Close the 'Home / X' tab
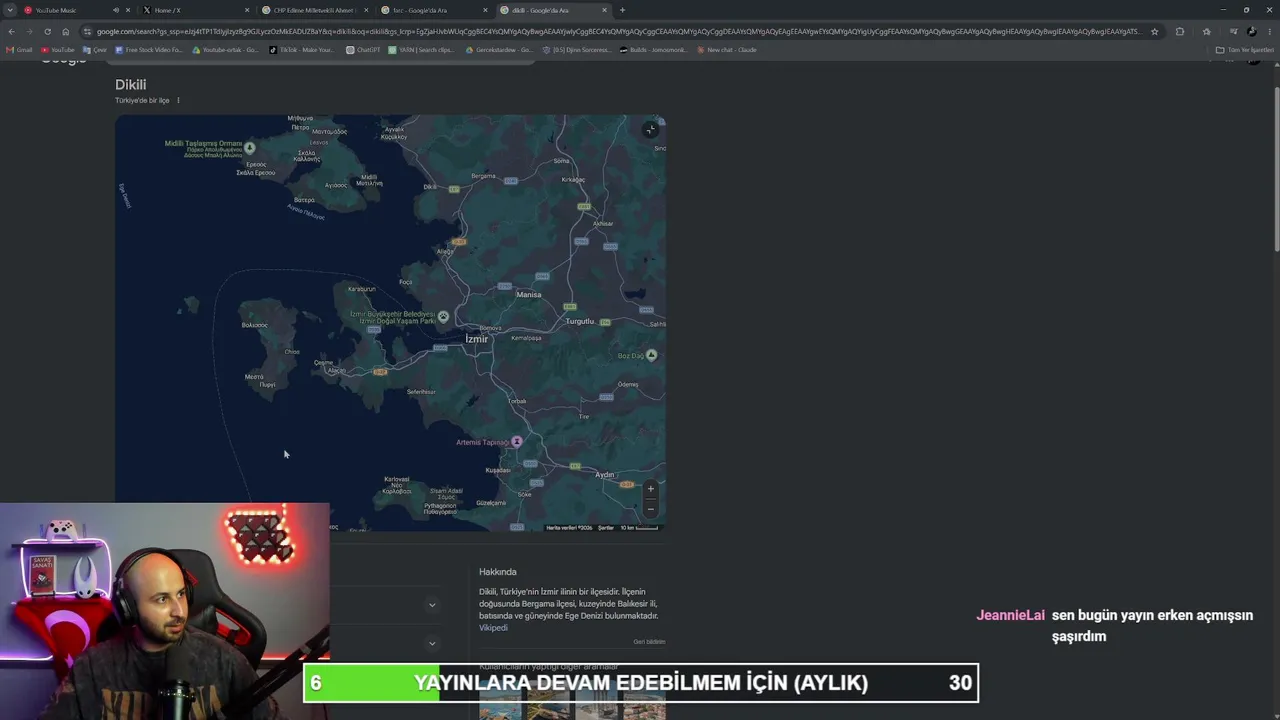The image size is (1280, 720). click(247, 10)
